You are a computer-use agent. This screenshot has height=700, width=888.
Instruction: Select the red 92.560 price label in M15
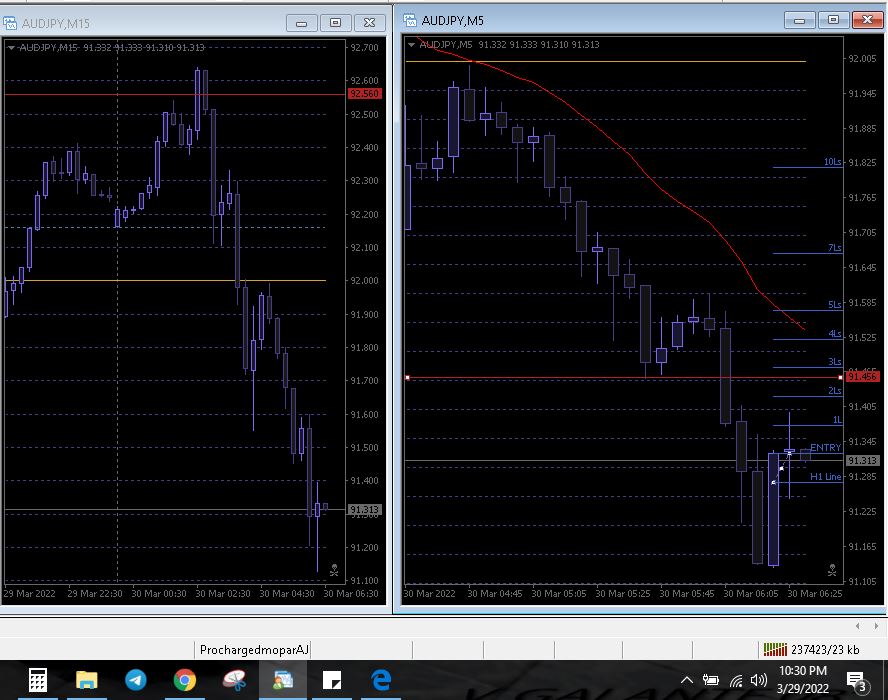[364, 93]
